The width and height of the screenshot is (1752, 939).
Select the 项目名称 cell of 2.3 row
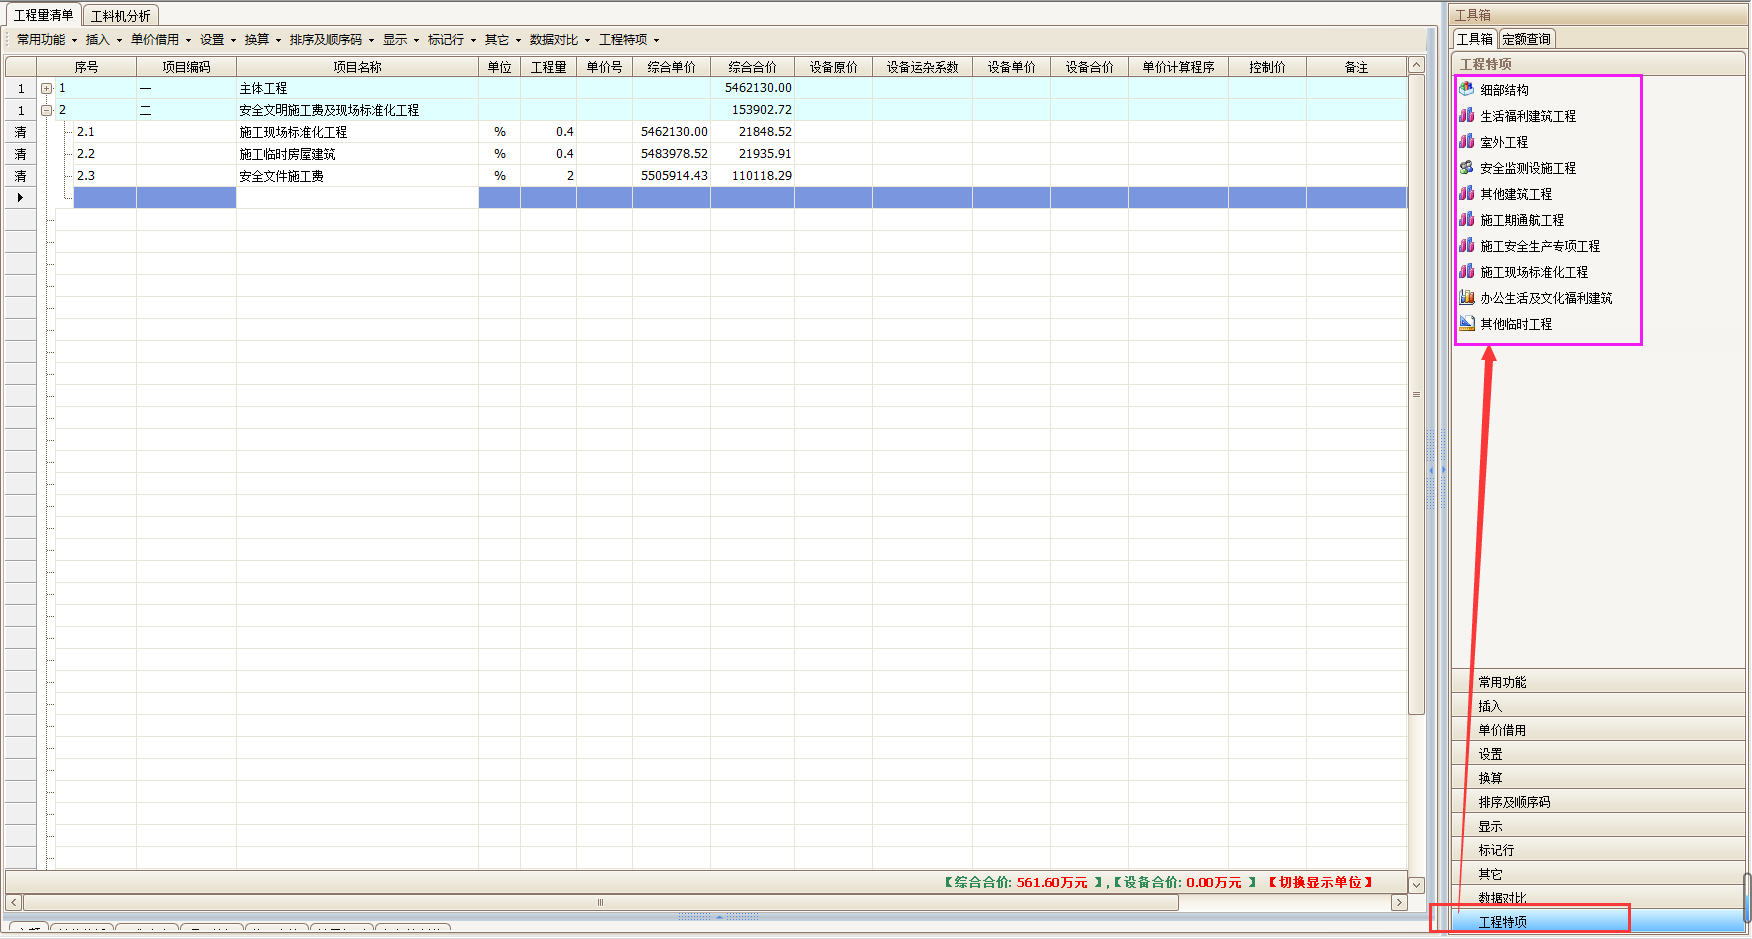[x=356, y=176]
